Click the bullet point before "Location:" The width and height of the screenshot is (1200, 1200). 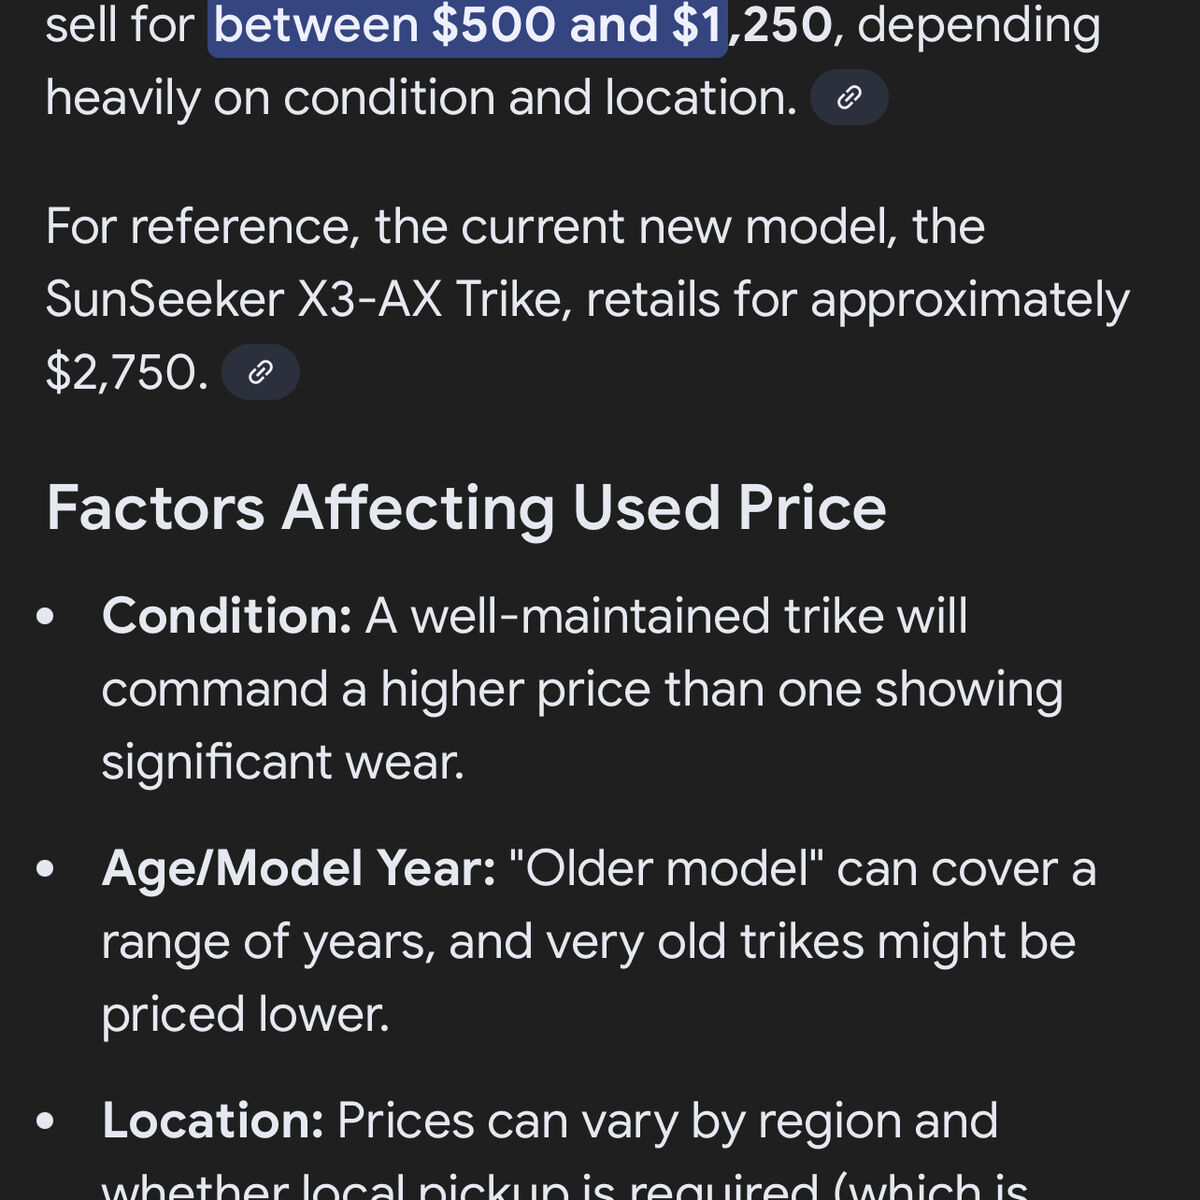[x=45, y=1122]
